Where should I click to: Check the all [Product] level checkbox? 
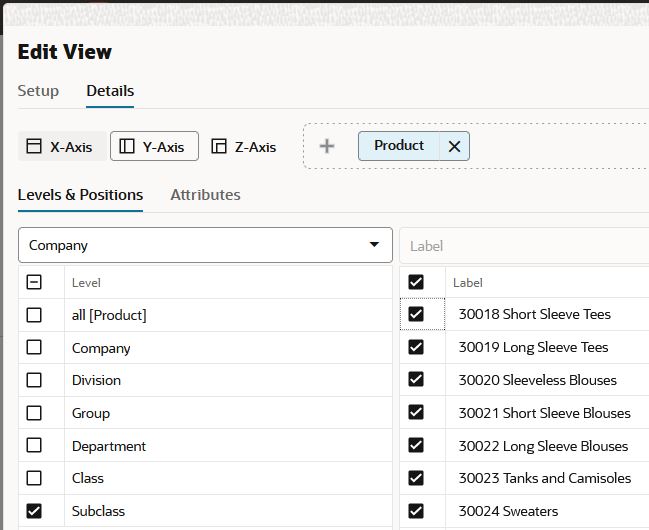pos(34,315)
